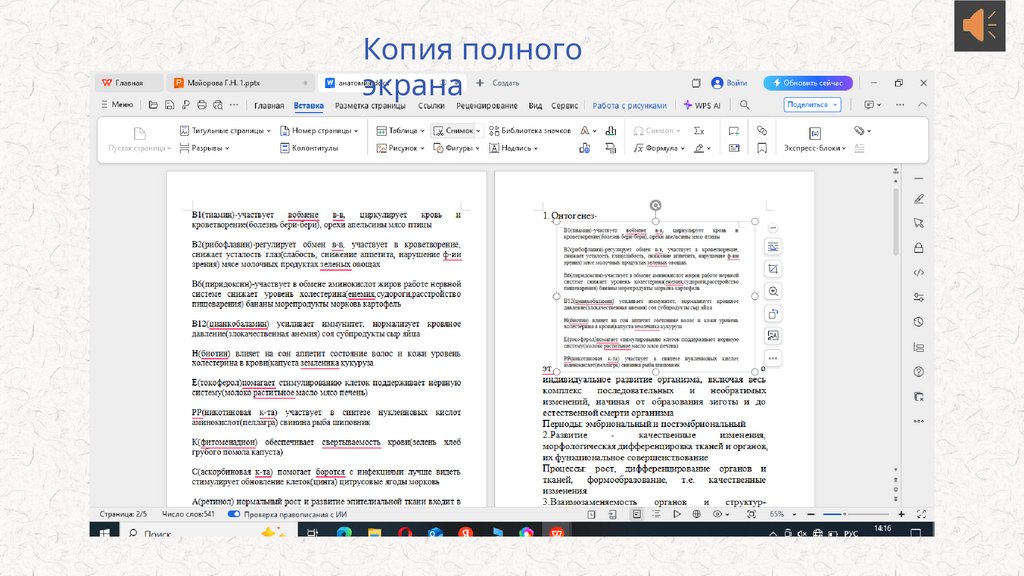Expand the Таблица dropdown

(400, 130)
